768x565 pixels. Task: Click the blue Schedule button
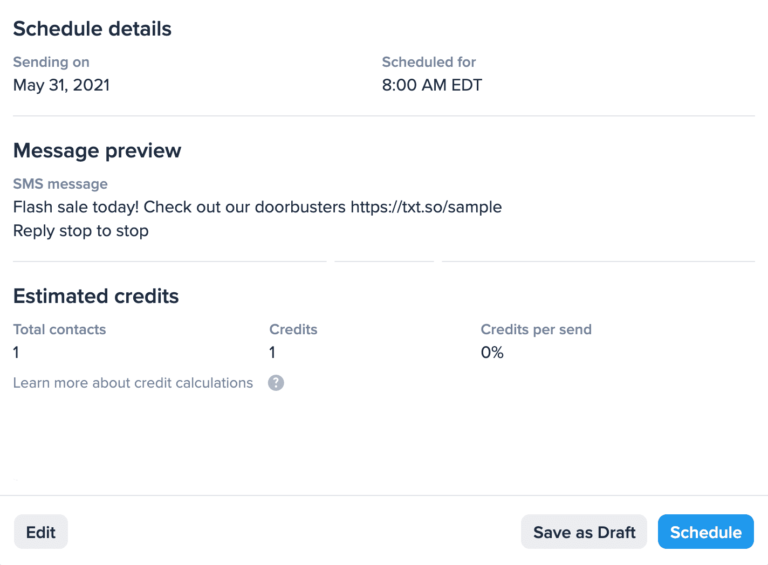coord(705,532)
